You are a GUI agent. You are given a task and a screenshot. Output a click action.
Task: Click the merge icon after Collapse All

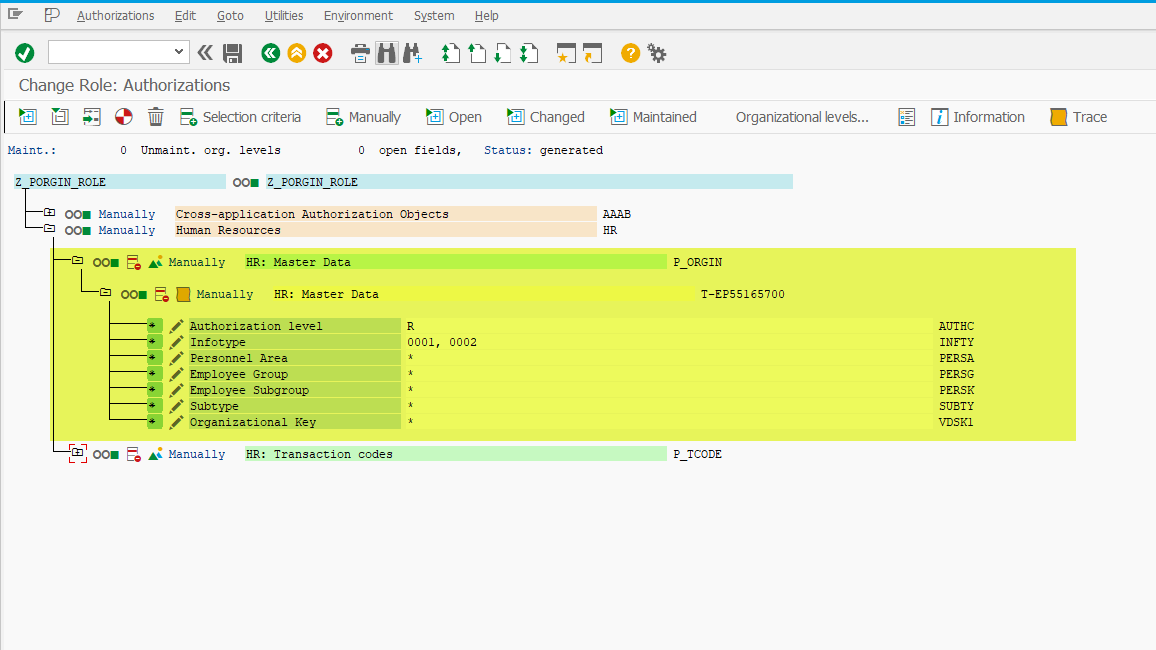click(x=91, y=116)
